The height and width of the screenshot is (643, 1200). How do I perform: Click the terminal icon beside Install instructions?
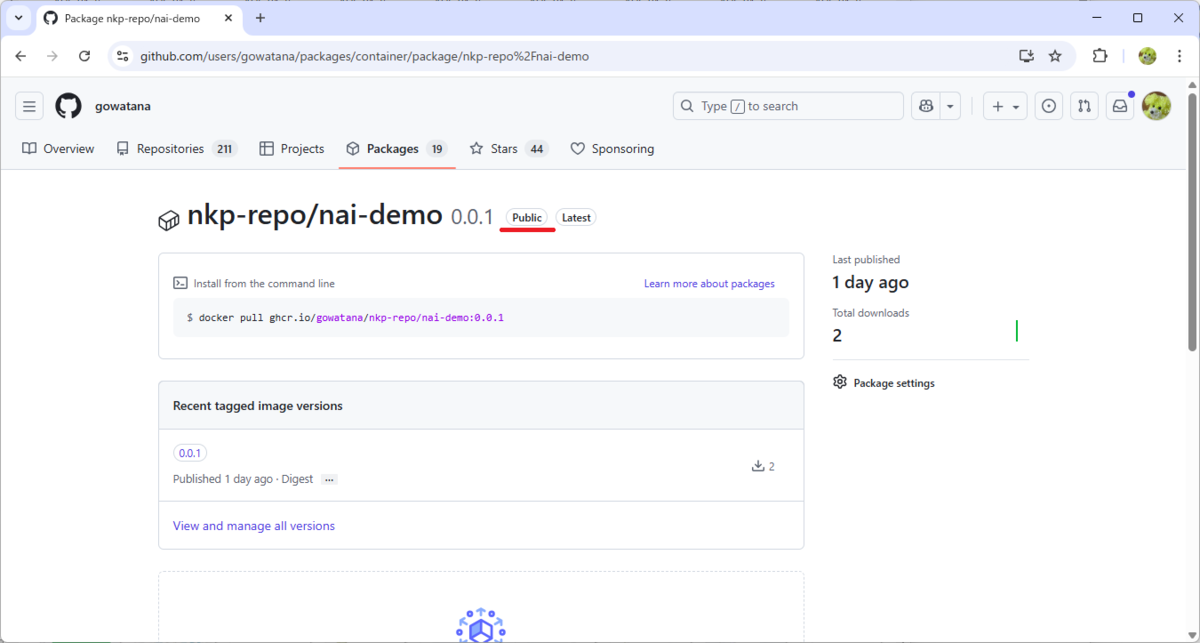pos(180,284)
